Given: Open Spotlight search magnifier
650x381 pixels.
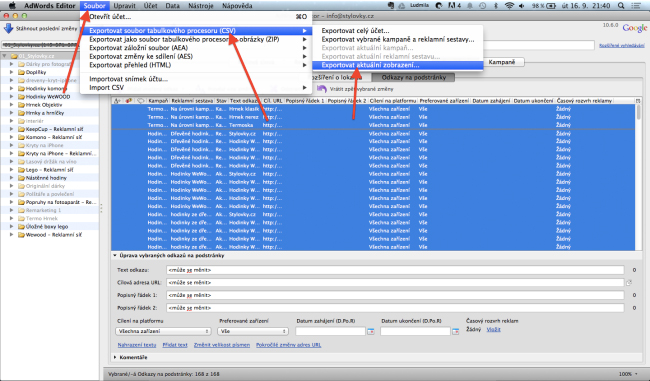Looking at the screenshot, I should [621, 6].
